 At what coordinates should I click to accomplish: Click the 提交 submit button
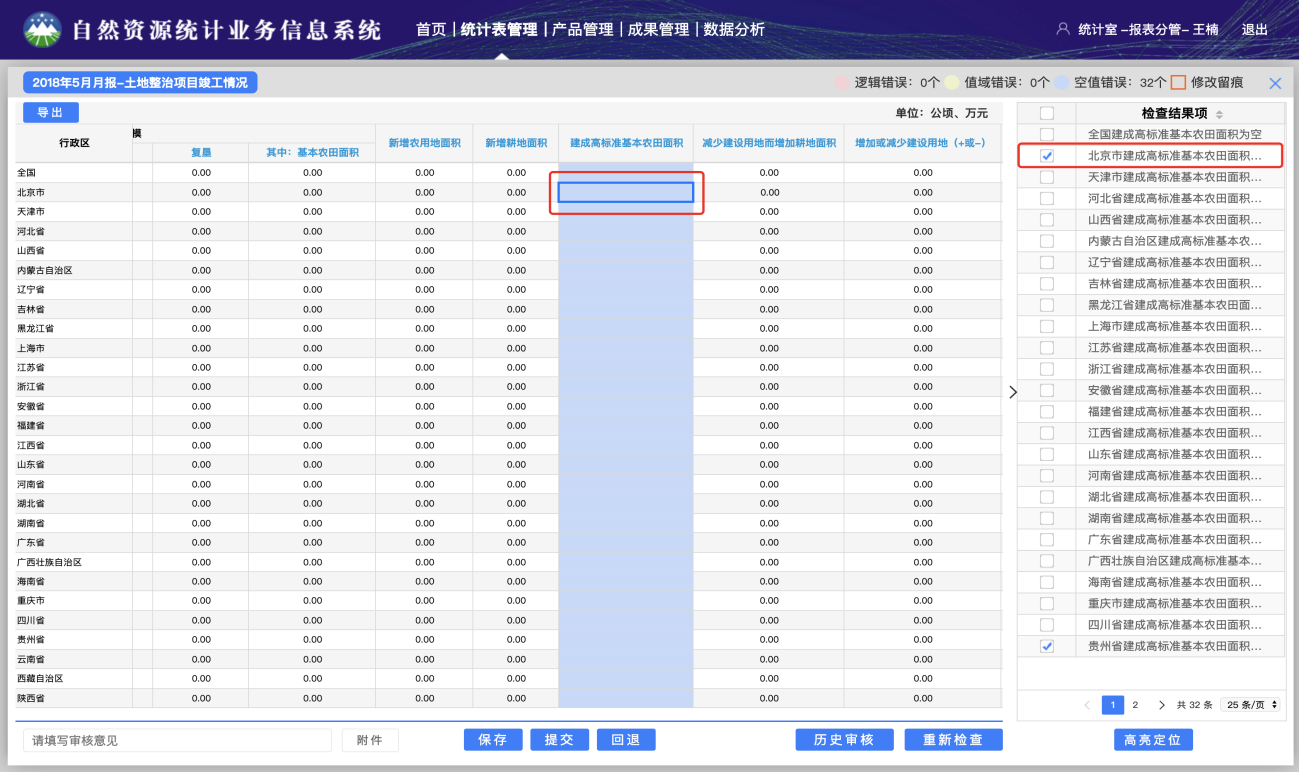click(559, 740)
